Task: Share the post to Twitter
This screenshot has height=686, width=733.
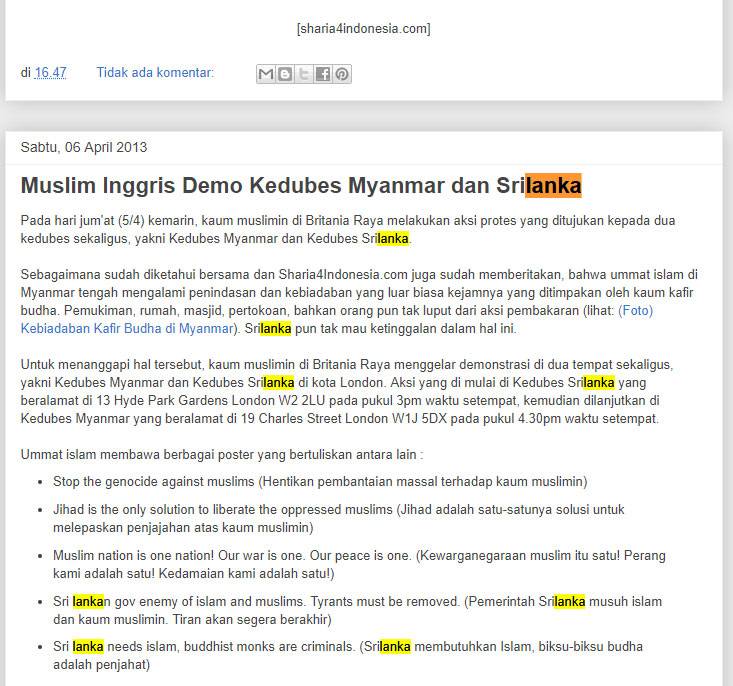Action: (304, 74)
